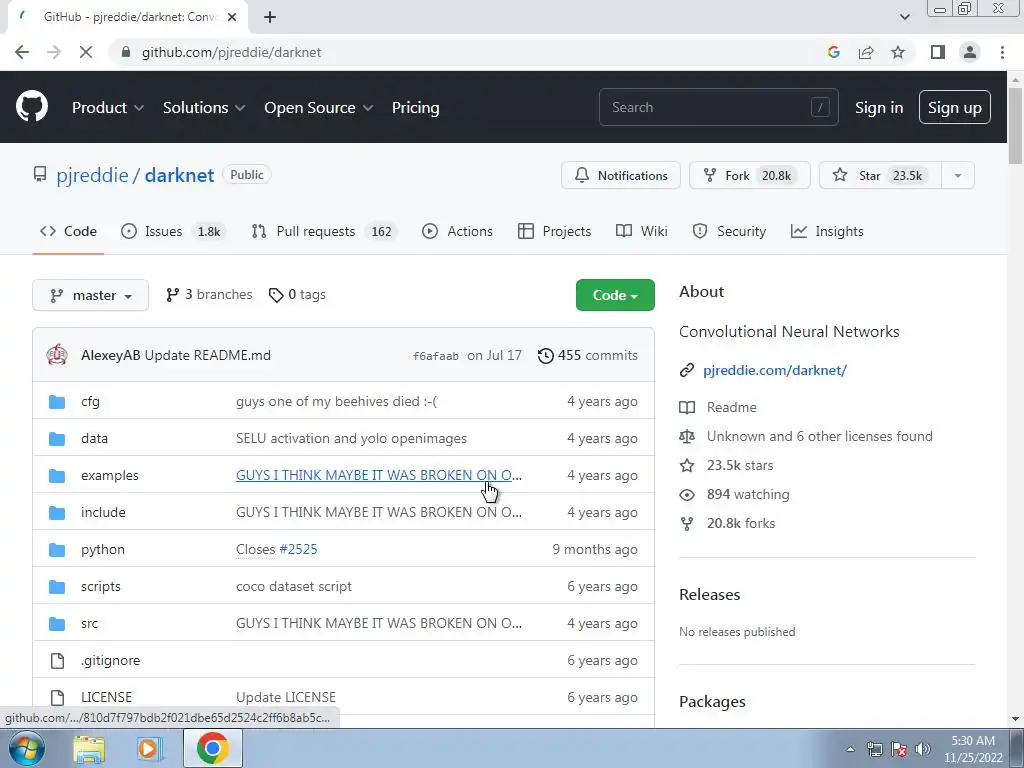The width and height of the screenshot is (1024, 768).
Task: Open the python folder
Action: coord(103,549)
